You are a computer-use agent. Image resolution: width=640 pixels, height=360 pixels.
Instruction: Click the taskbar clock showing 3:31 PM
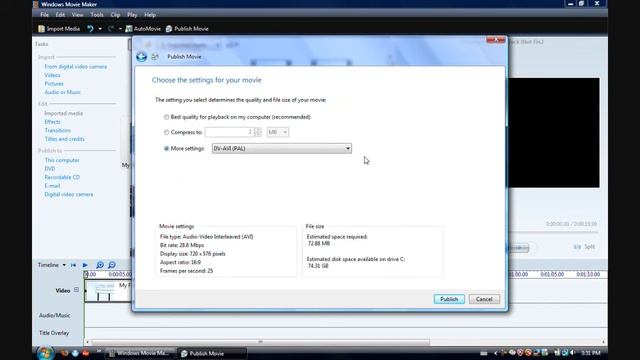point(591,353)
